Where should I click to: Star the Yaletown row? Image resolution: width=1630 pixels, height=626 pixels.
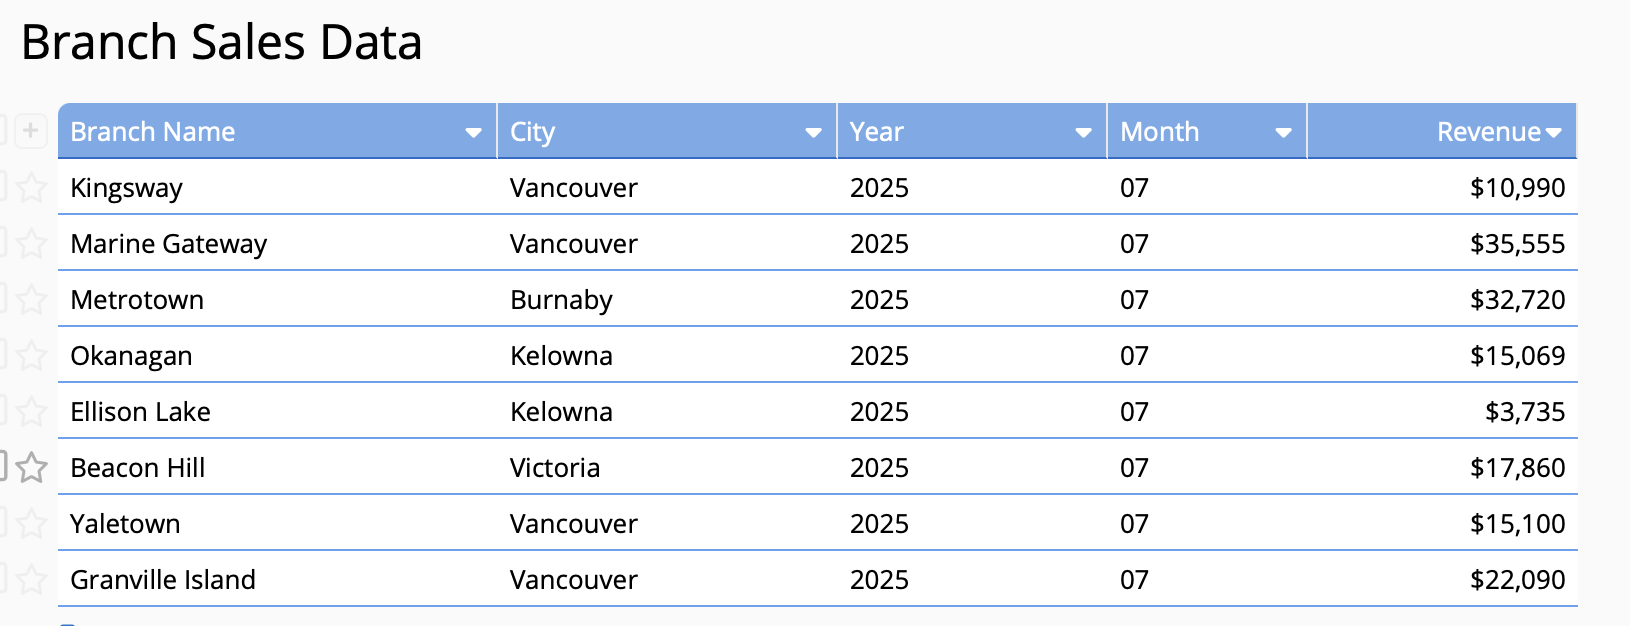click(x=32, y=523)
